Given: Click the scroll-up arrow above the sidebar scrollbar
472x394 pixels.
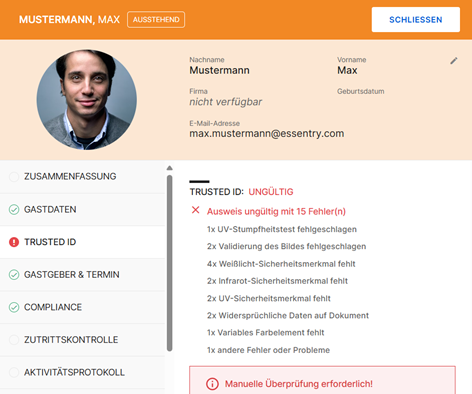Looking at the screenshot, I should click(x=169, y=168).
